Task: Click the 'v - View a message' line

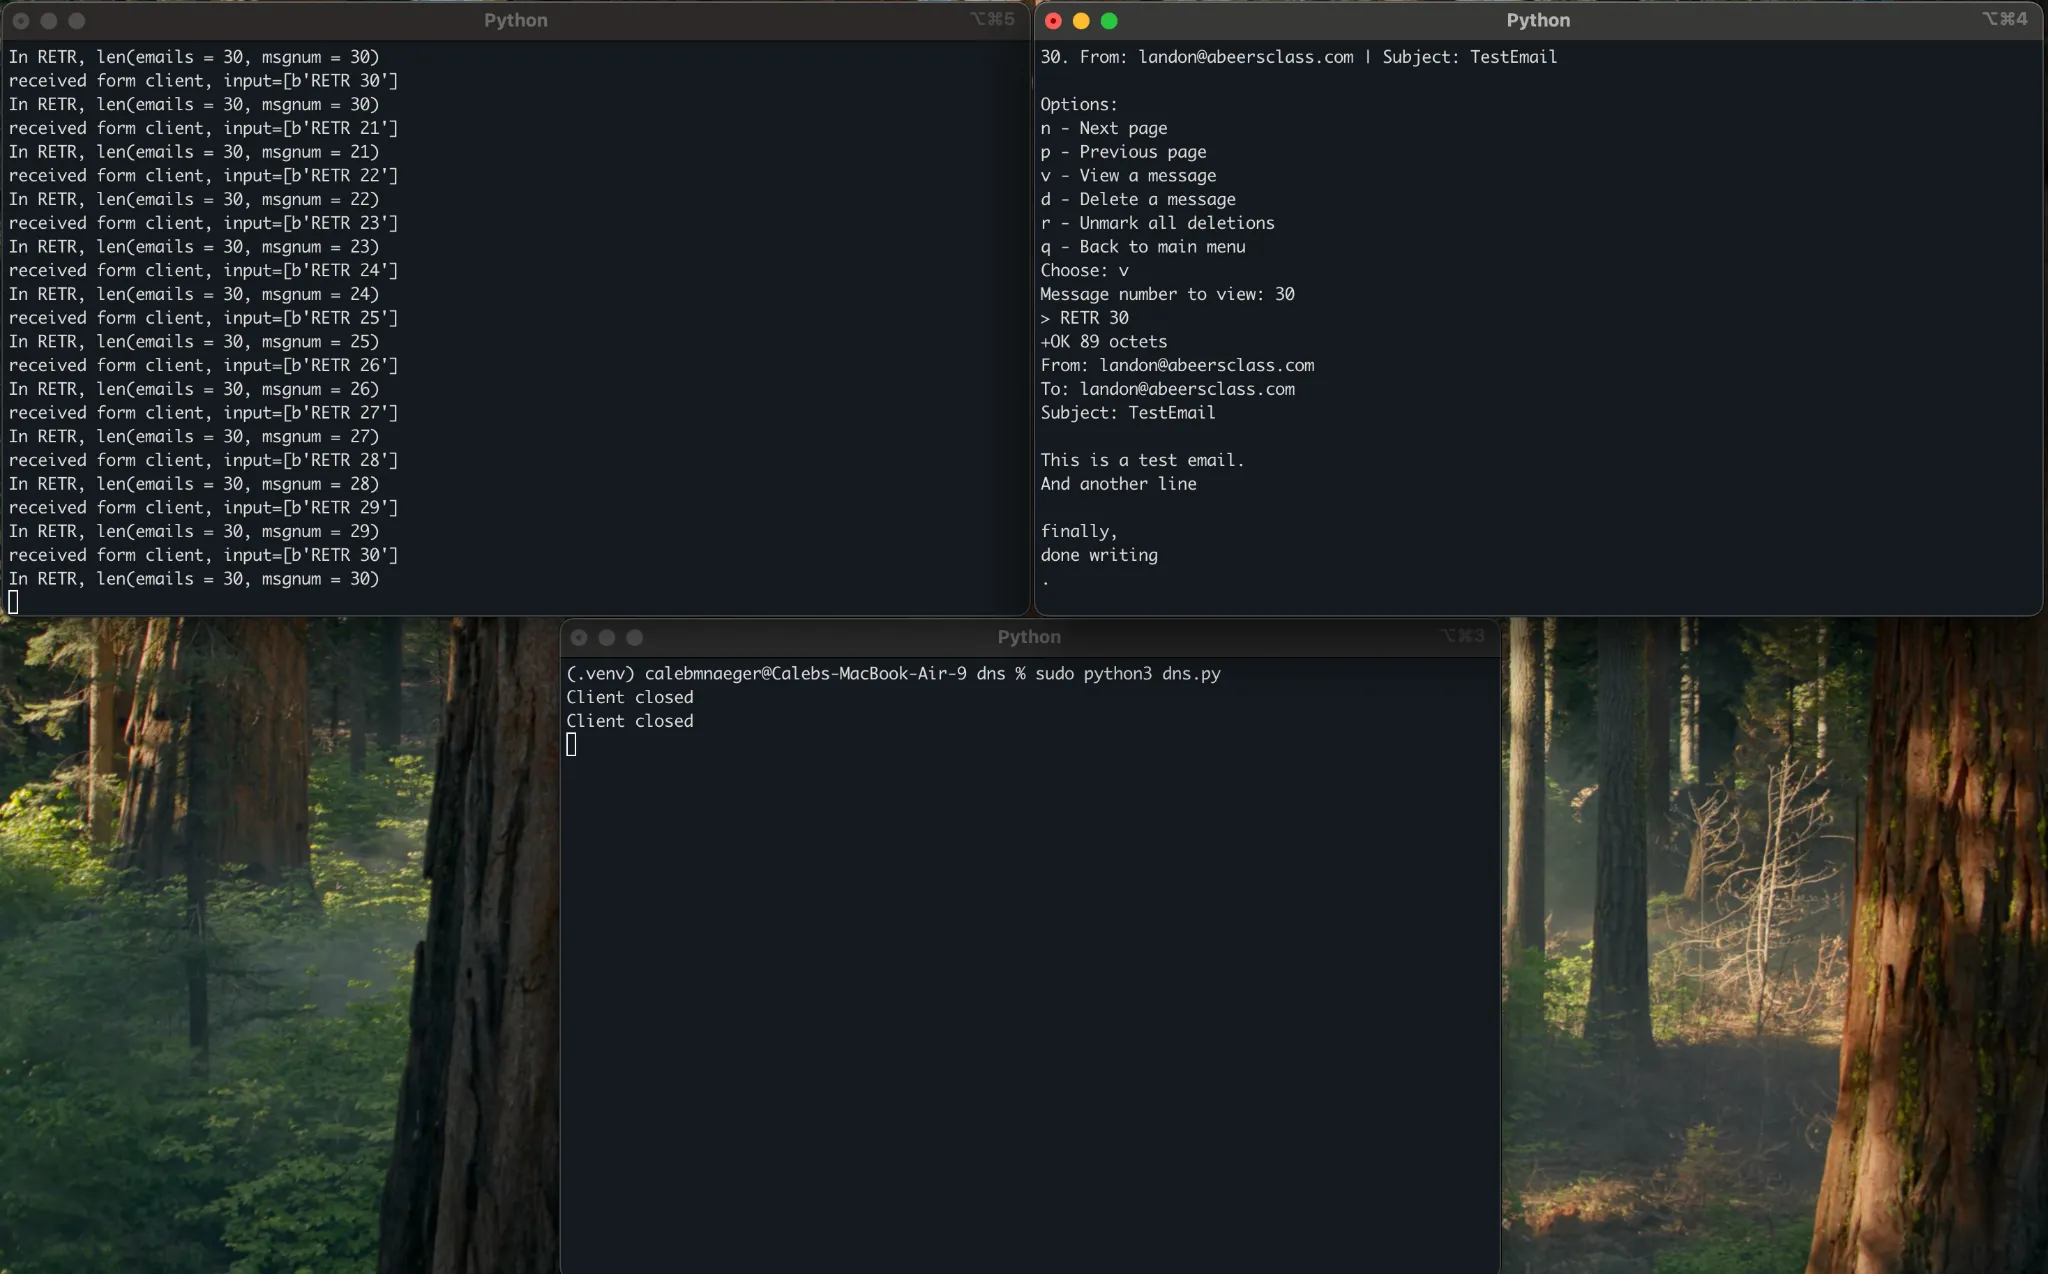Action: click(x=1128, y=176)
